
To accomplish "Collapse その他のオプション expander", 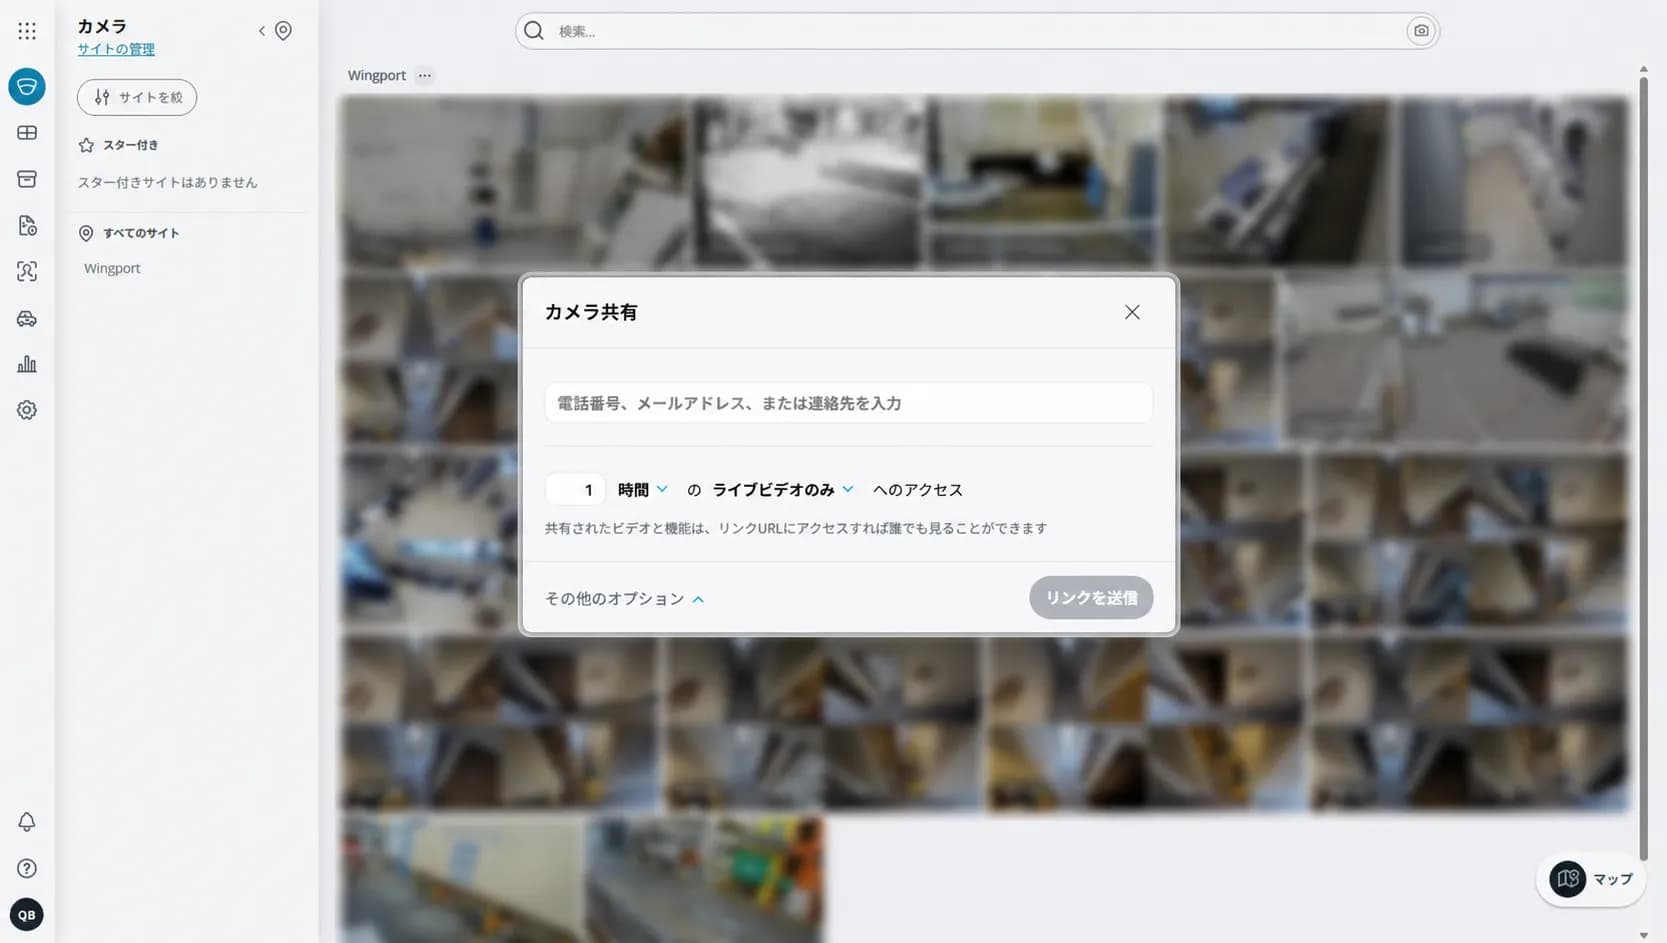I will click(x=625, y=599).
